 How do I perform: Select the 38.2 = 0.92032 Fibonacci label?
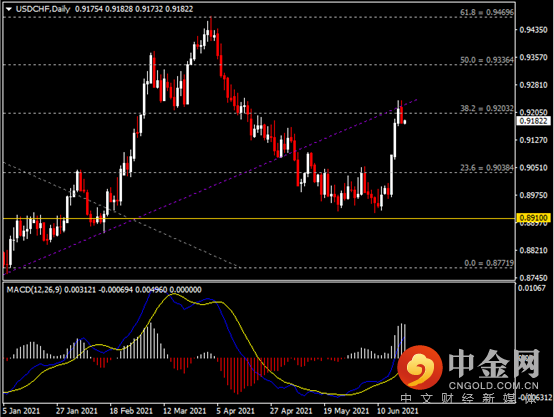(487, 108)
